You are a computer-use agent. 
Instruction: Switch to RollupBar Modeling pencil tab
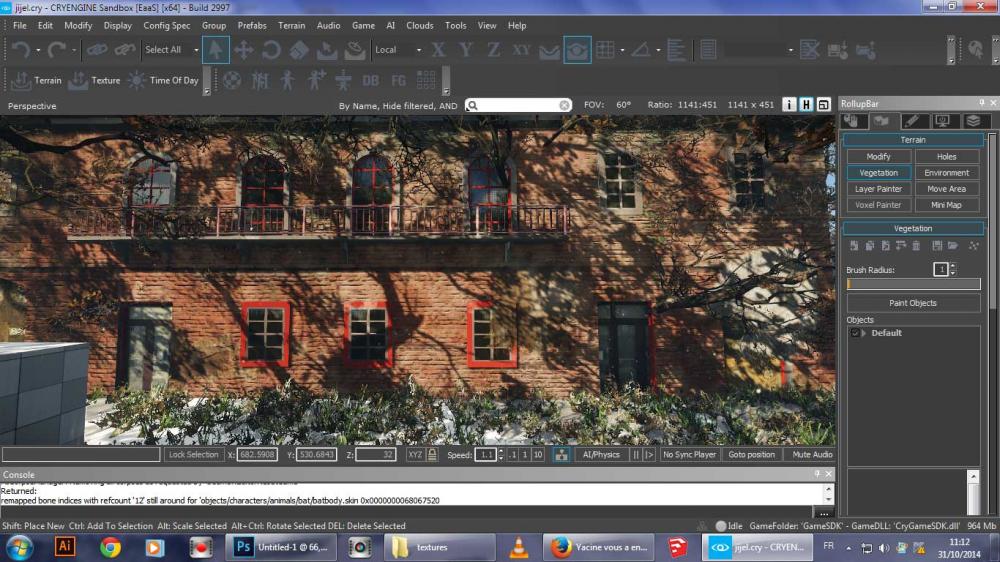pyautogui.click(x=913, y=121)
